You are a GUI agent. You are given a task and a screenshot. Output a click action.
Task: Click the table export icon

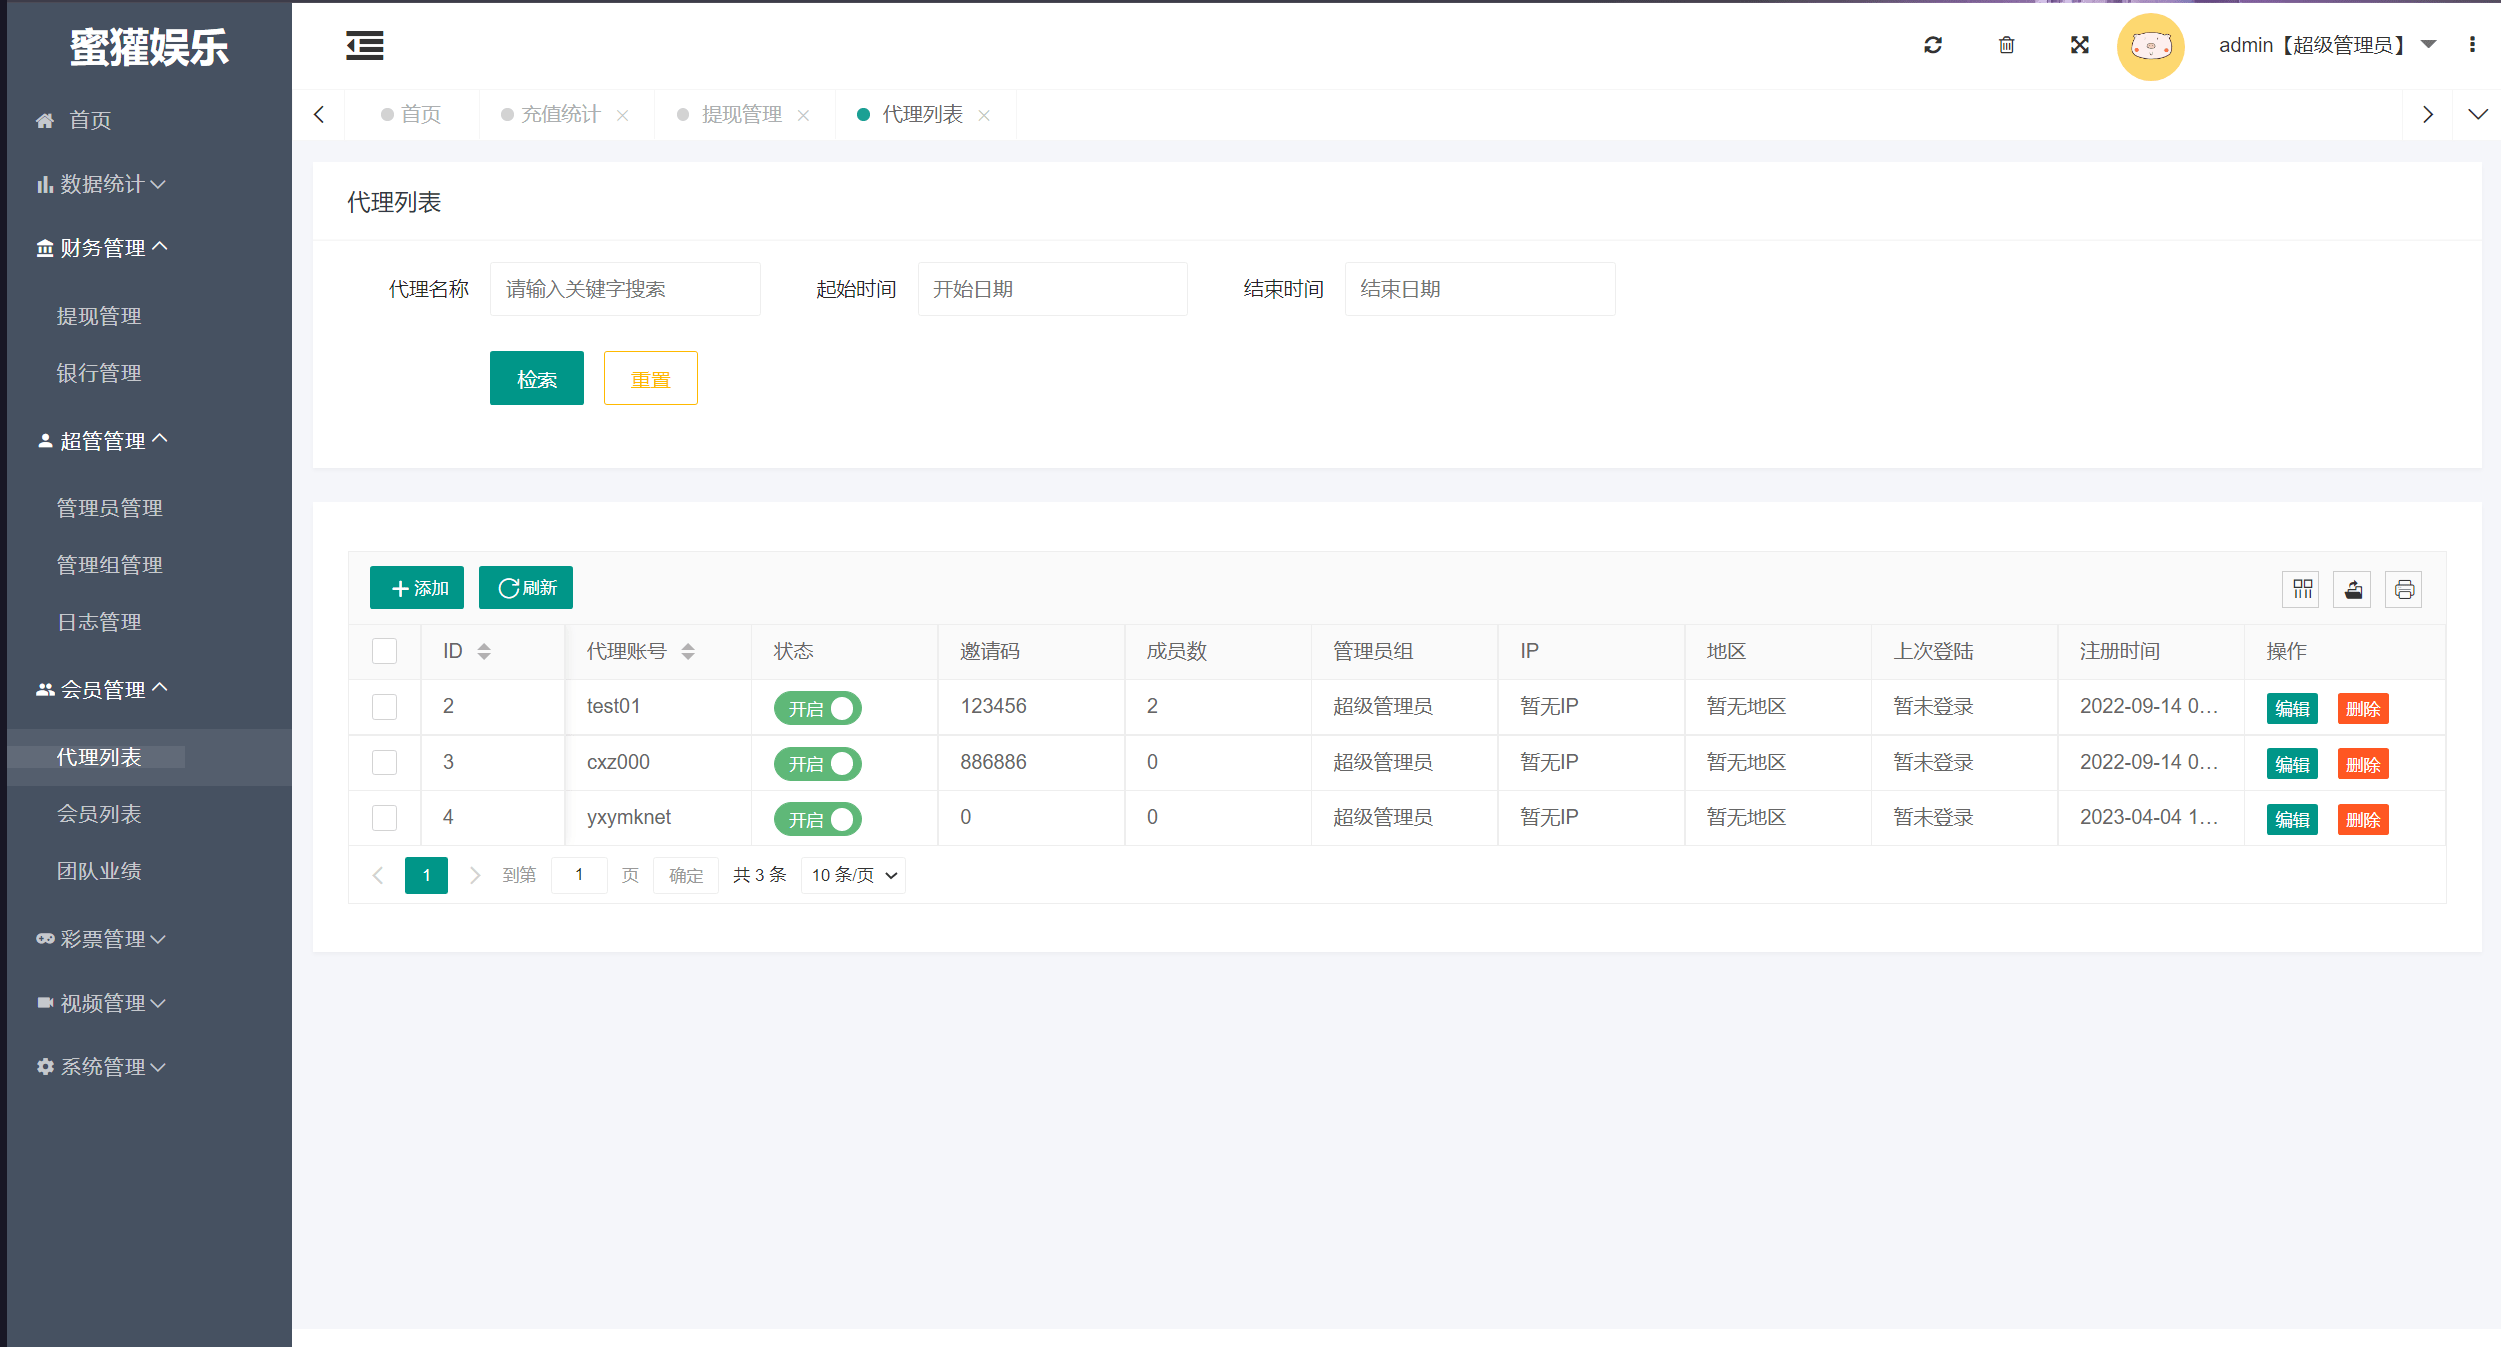click(2353, 589)
